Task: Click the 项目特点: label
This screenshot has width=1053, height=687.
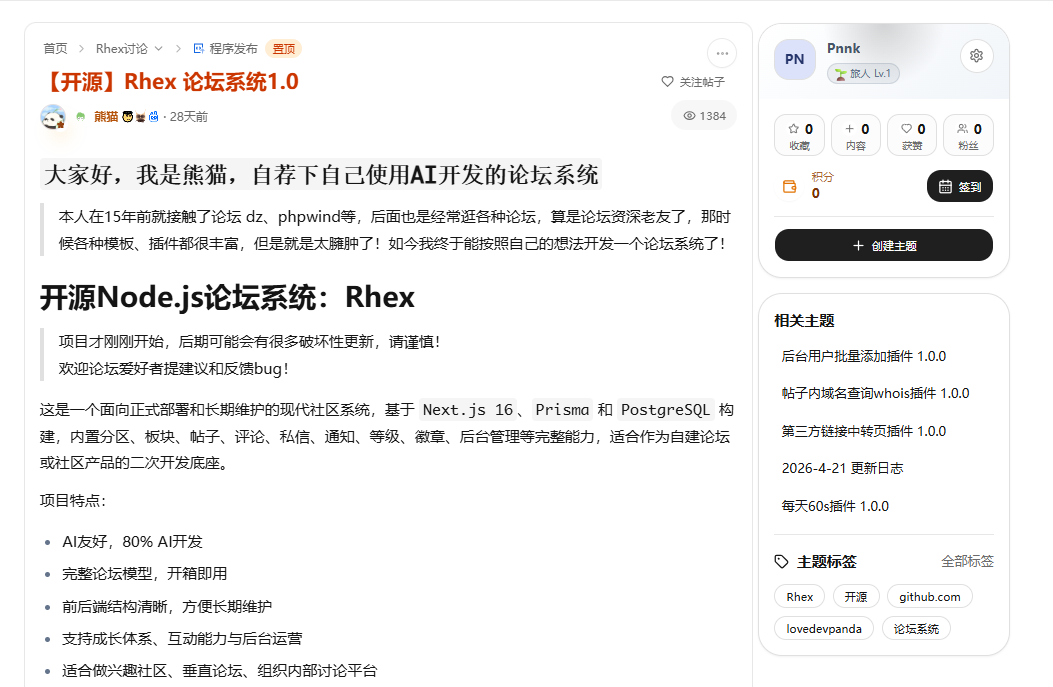Action: point(73,500)
